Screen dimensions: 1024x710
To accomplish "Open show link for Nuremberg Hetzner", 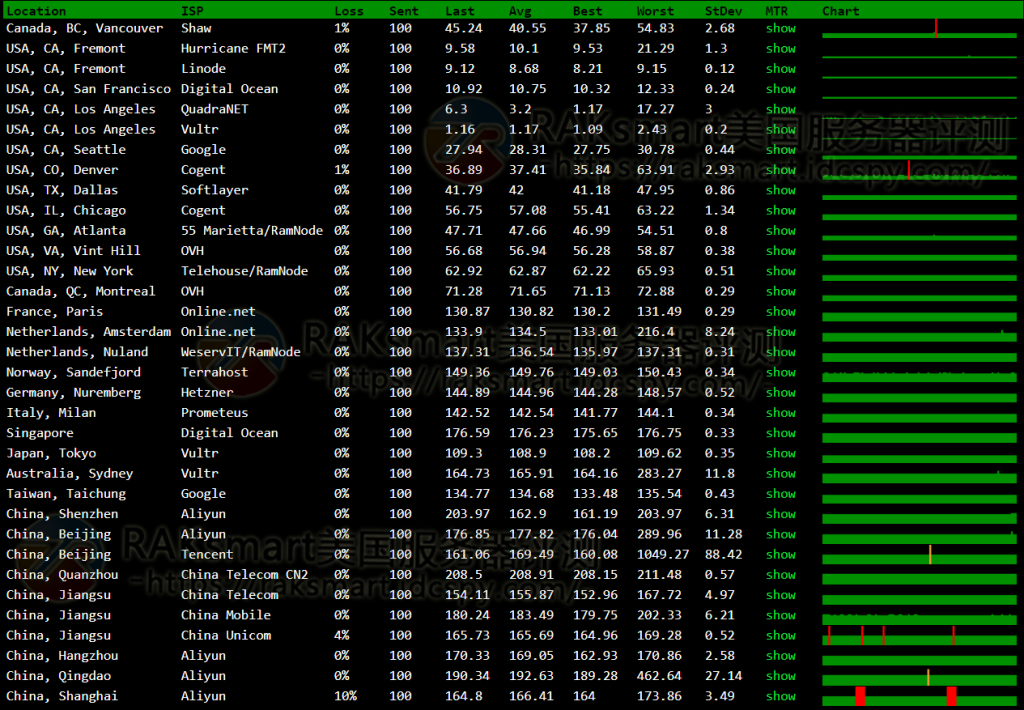I will 780,393.
